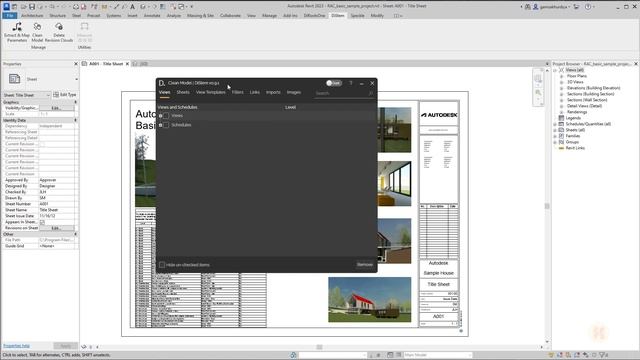The height and width of the screenshot is (360, 640).
Task: Click the Sheet type icon in Properties panel
Action: tap(14, 79)
